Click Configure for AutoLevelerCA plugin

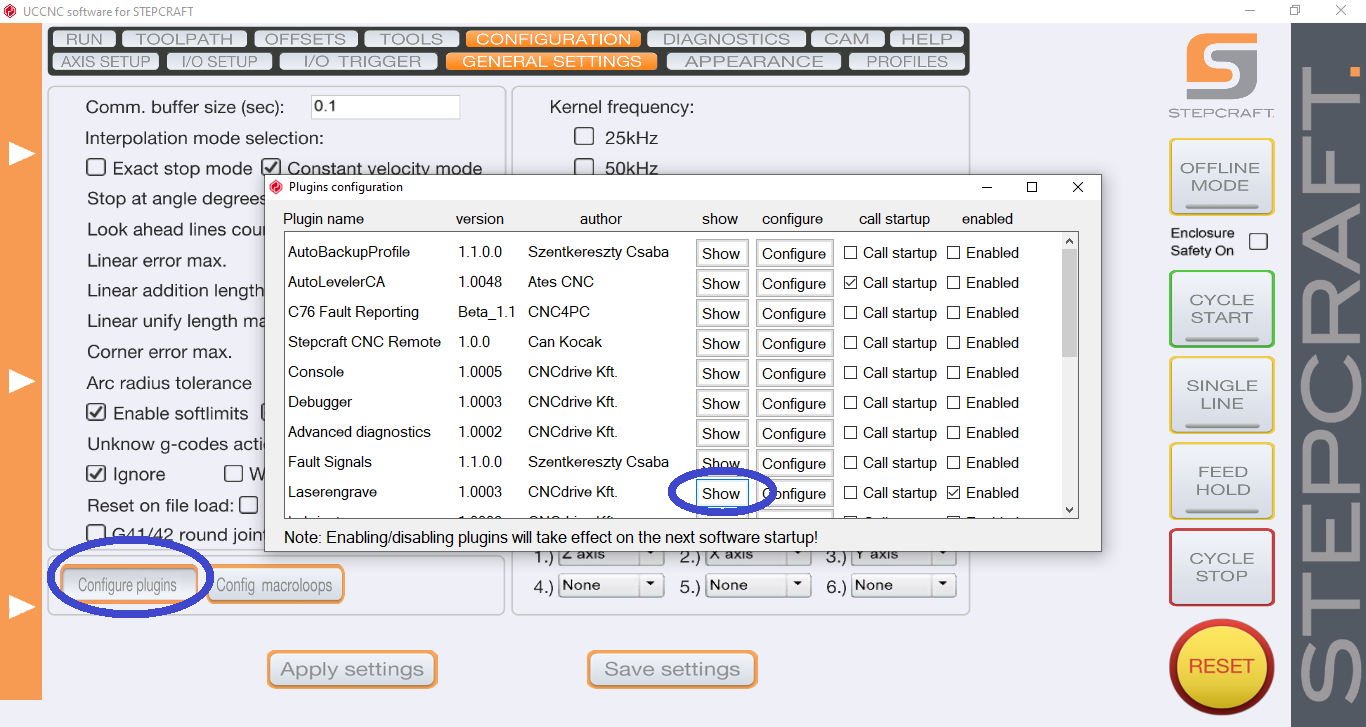point(794,283)
